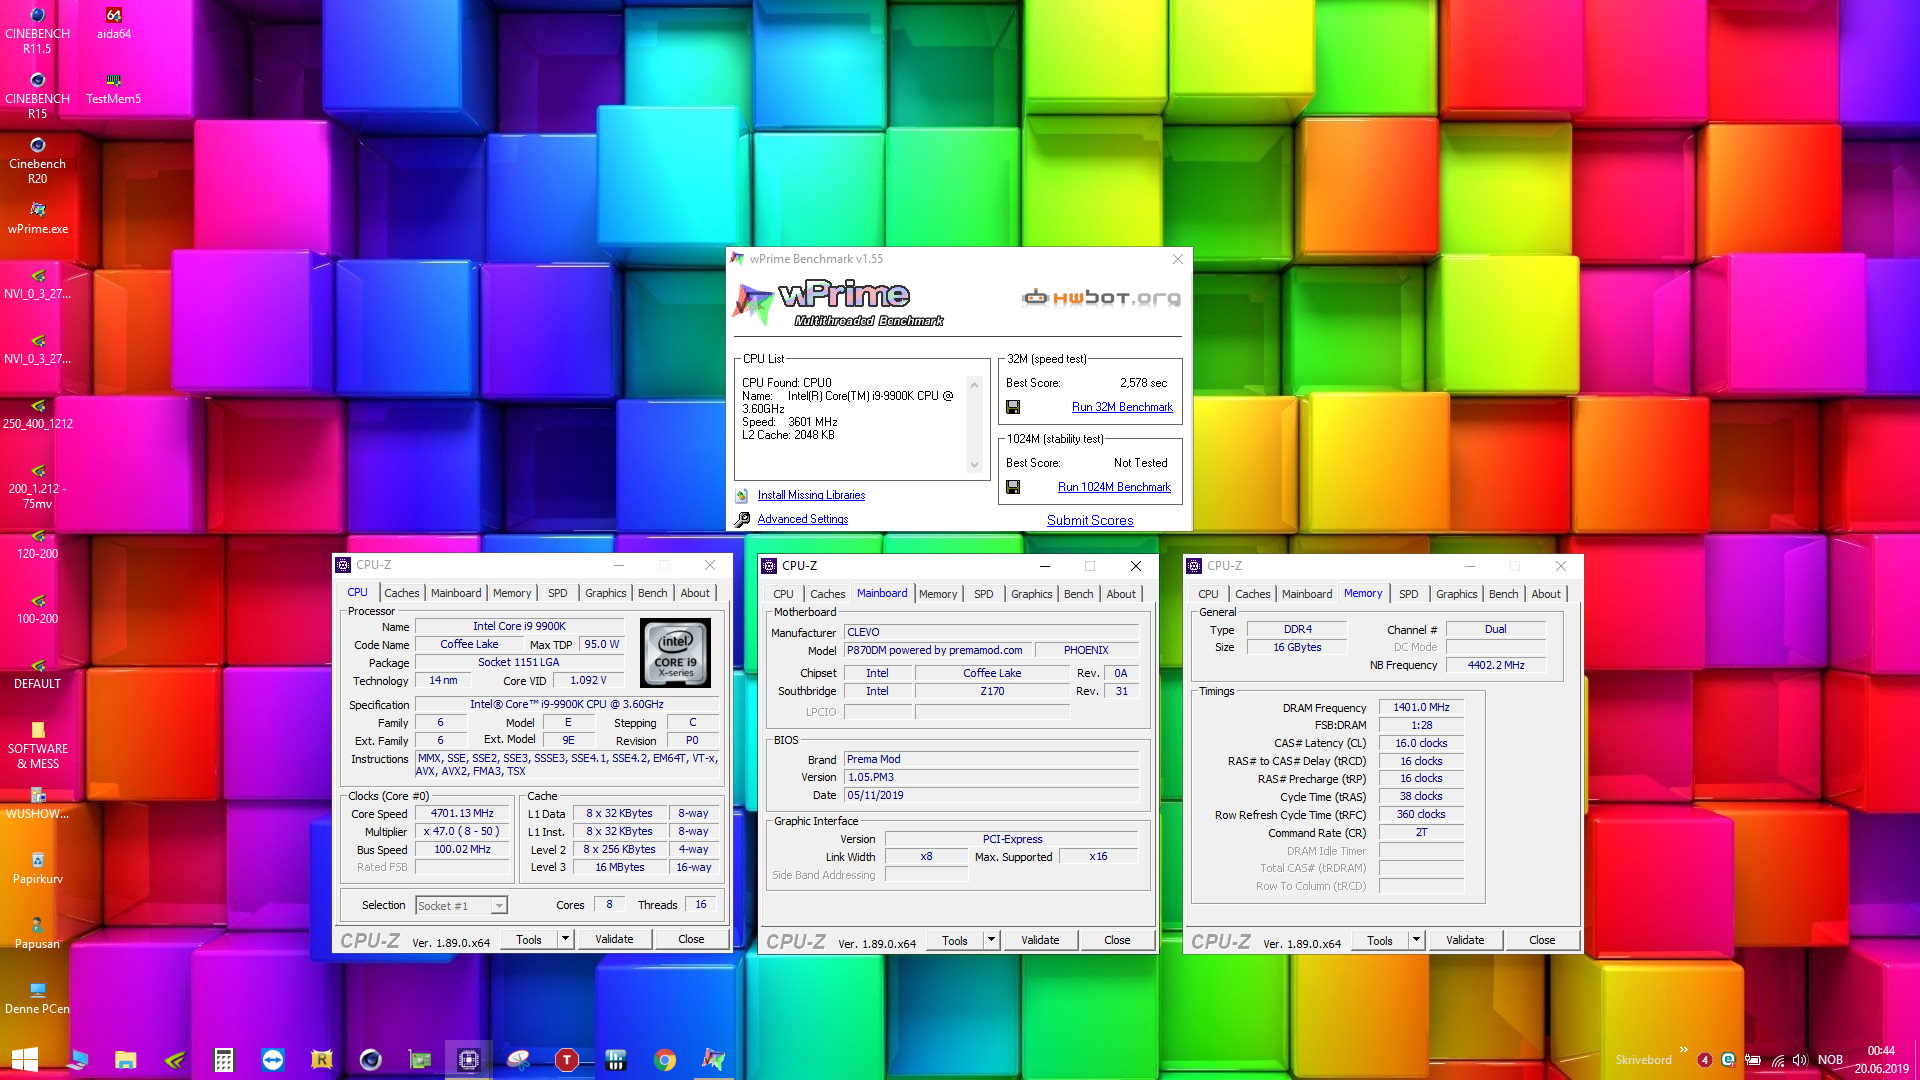Open File Explorer from the taskbar
The image size is (1920, 1080).
coord(126,1059)
